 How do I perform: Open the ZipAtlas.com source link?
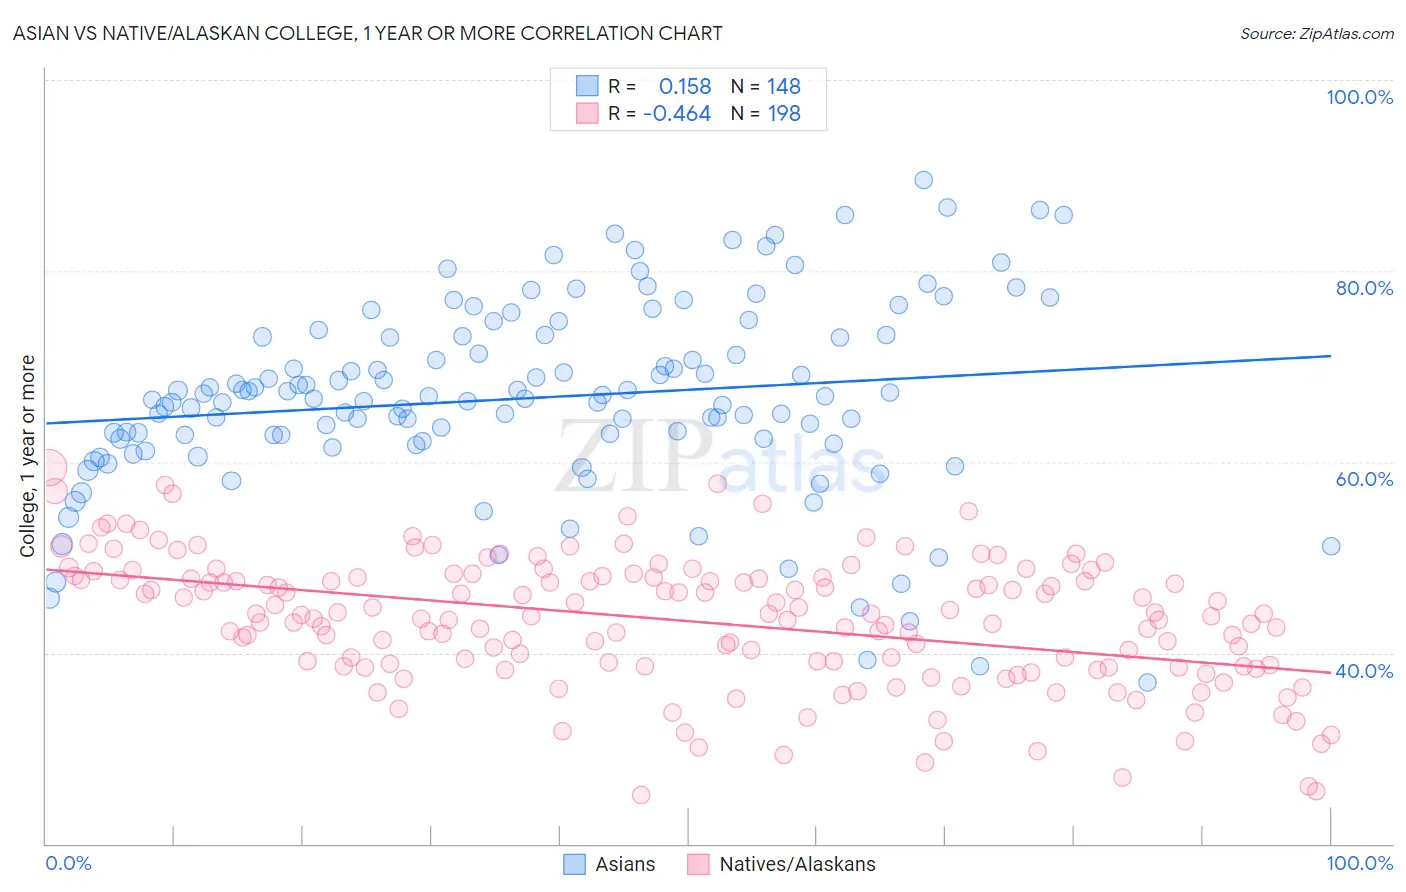click(1317, 33)
